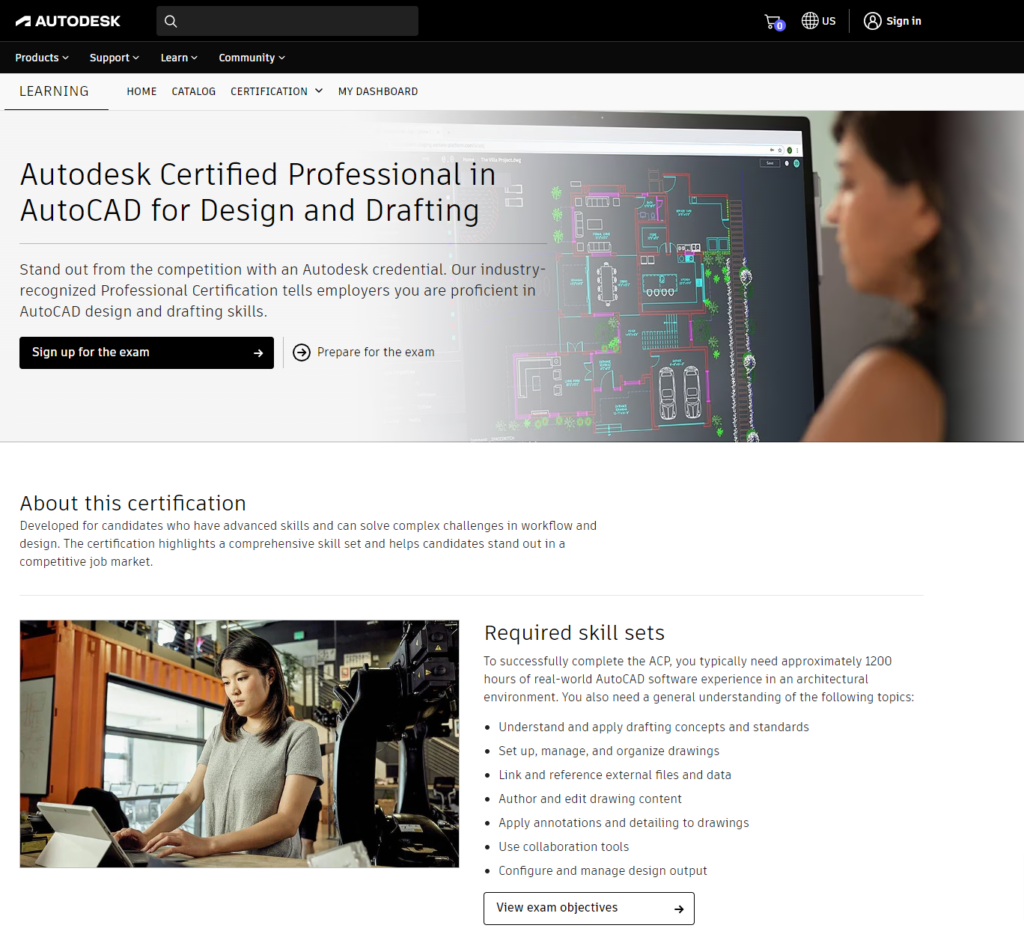This screenshot has width=1024, height=940.
Task: Click Prepare for the exam link
Action: [x=374, y=352]
